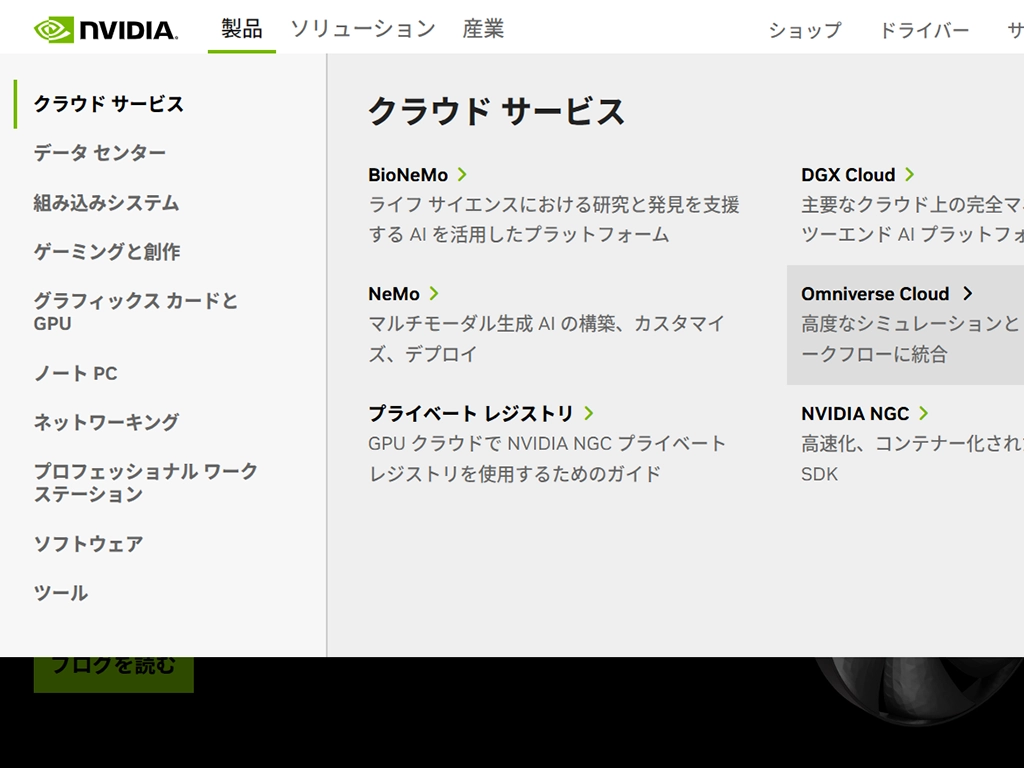1024x768 pixels.
Task: Click DGX Cloud description 主要なクラウド上の完全
Action: tap(912, 219)
